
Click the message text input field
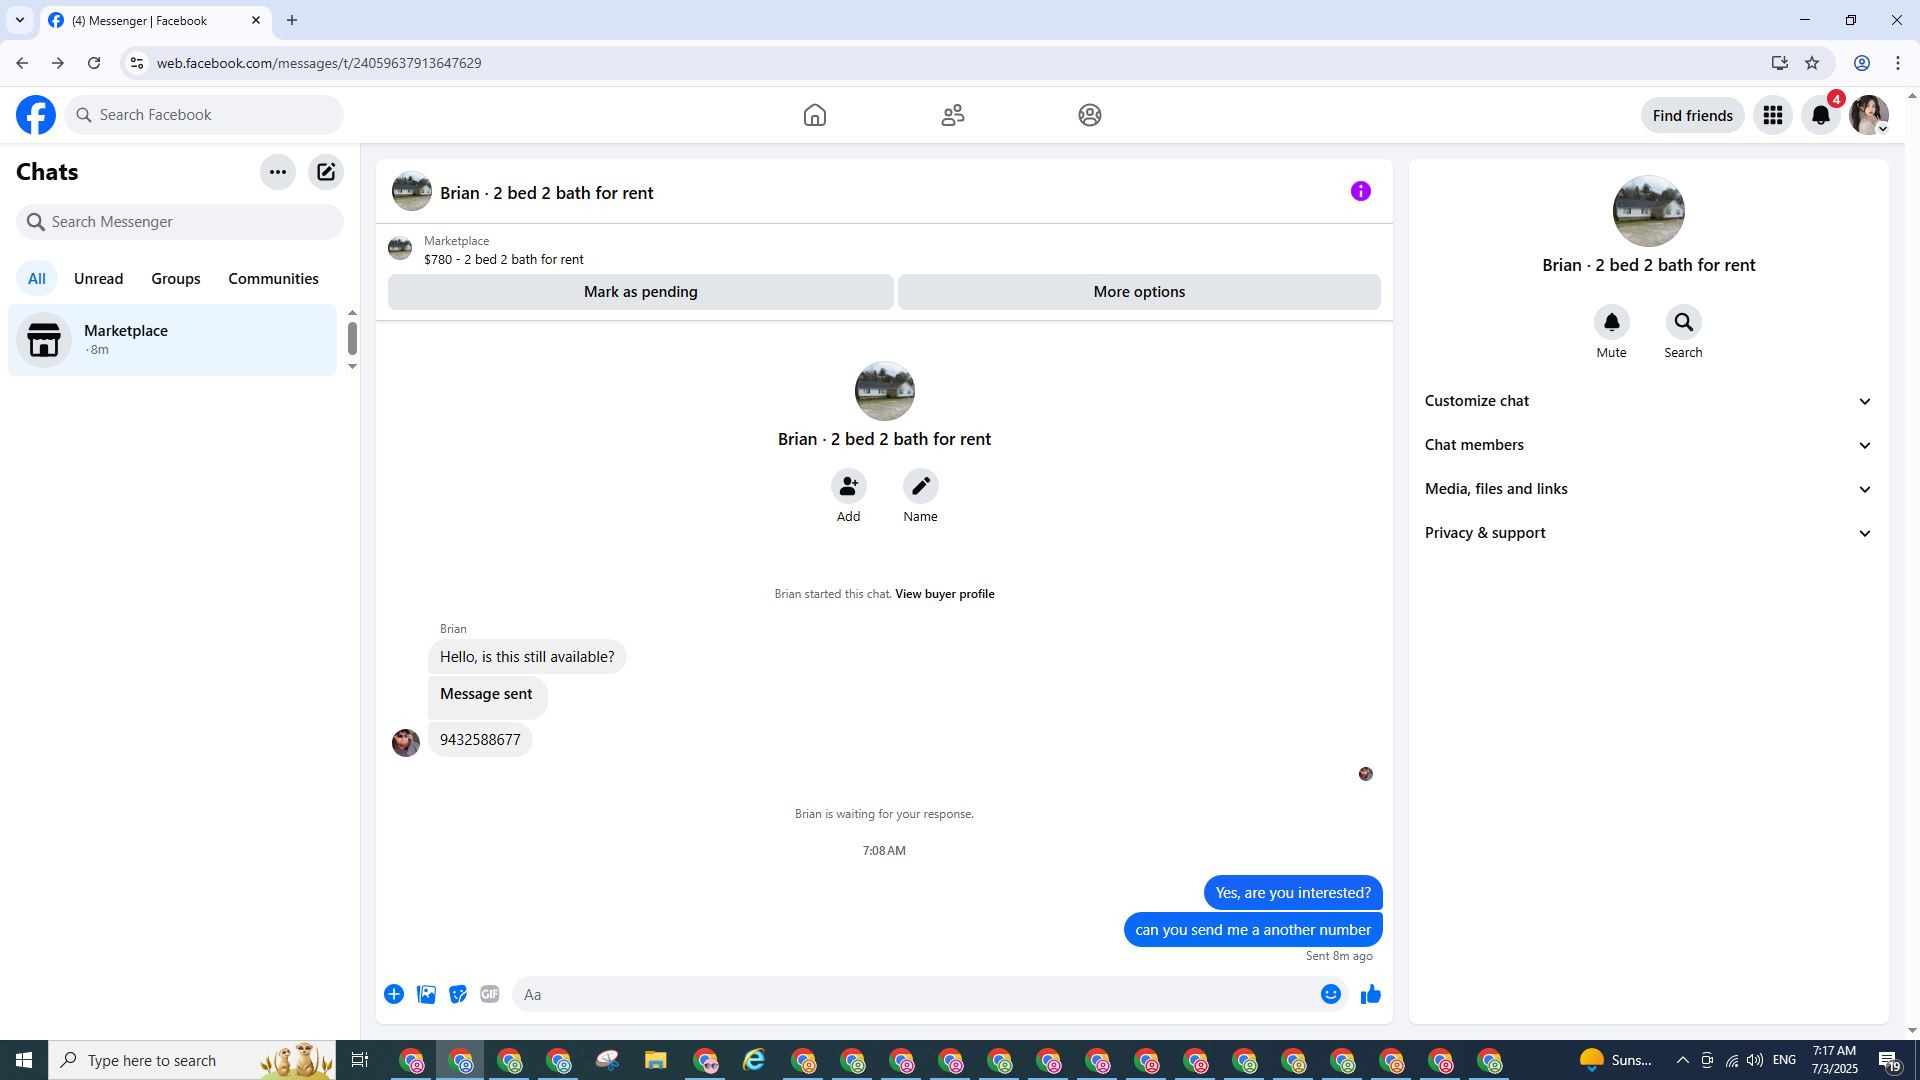pyautogui.click(x=910, y=994)
